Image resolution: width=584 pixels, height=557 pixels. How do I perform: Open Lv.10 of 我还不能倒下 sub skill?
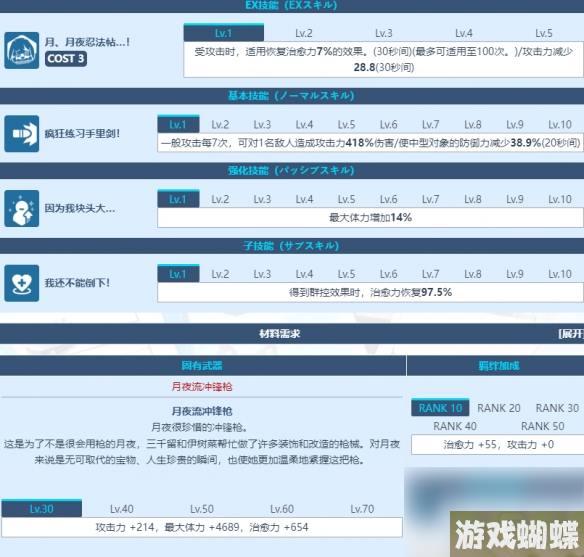560,274
